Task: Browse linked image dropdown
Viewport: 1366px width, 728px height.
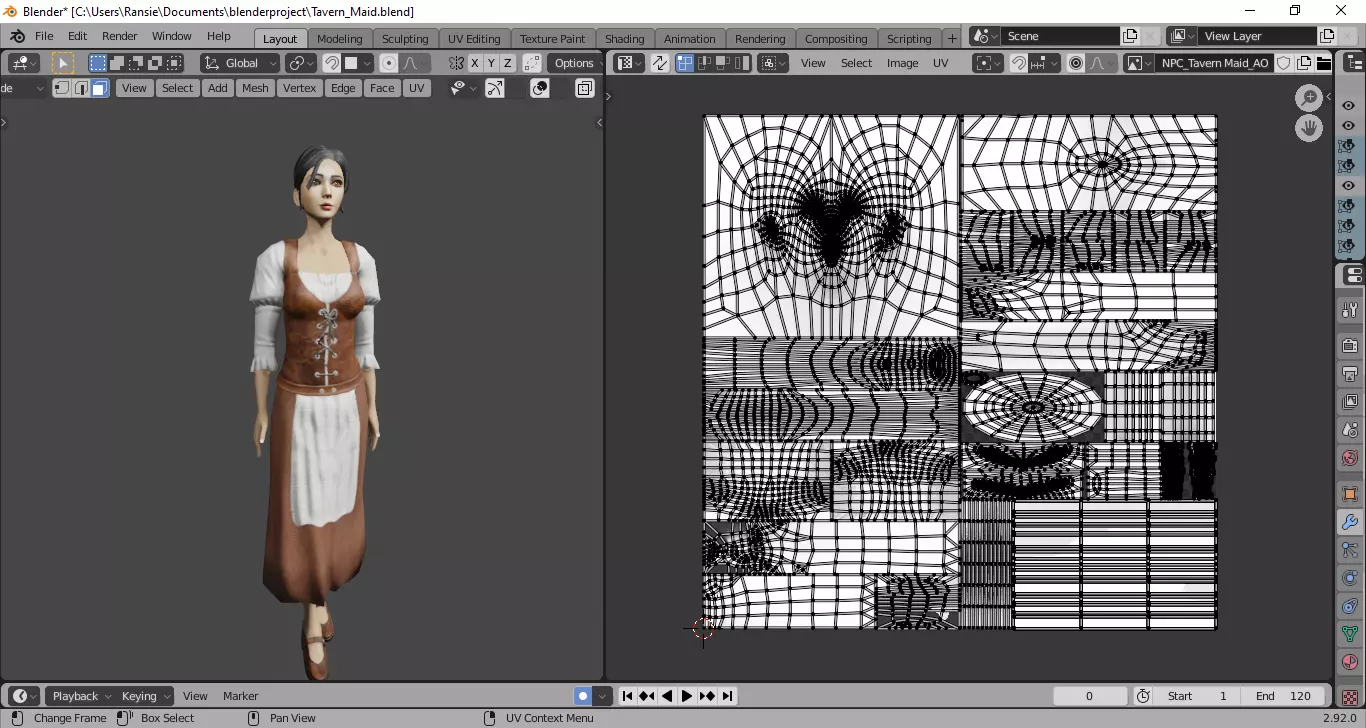Action: [1138, 63]
